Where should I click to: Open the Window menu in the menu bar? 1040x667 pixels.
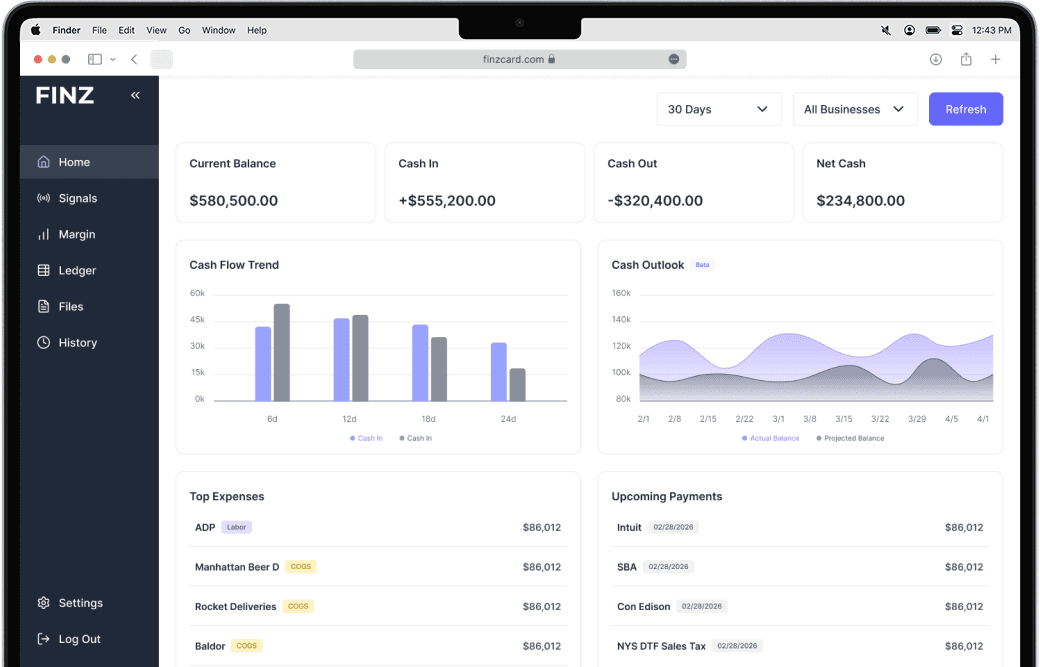point(218,30)
